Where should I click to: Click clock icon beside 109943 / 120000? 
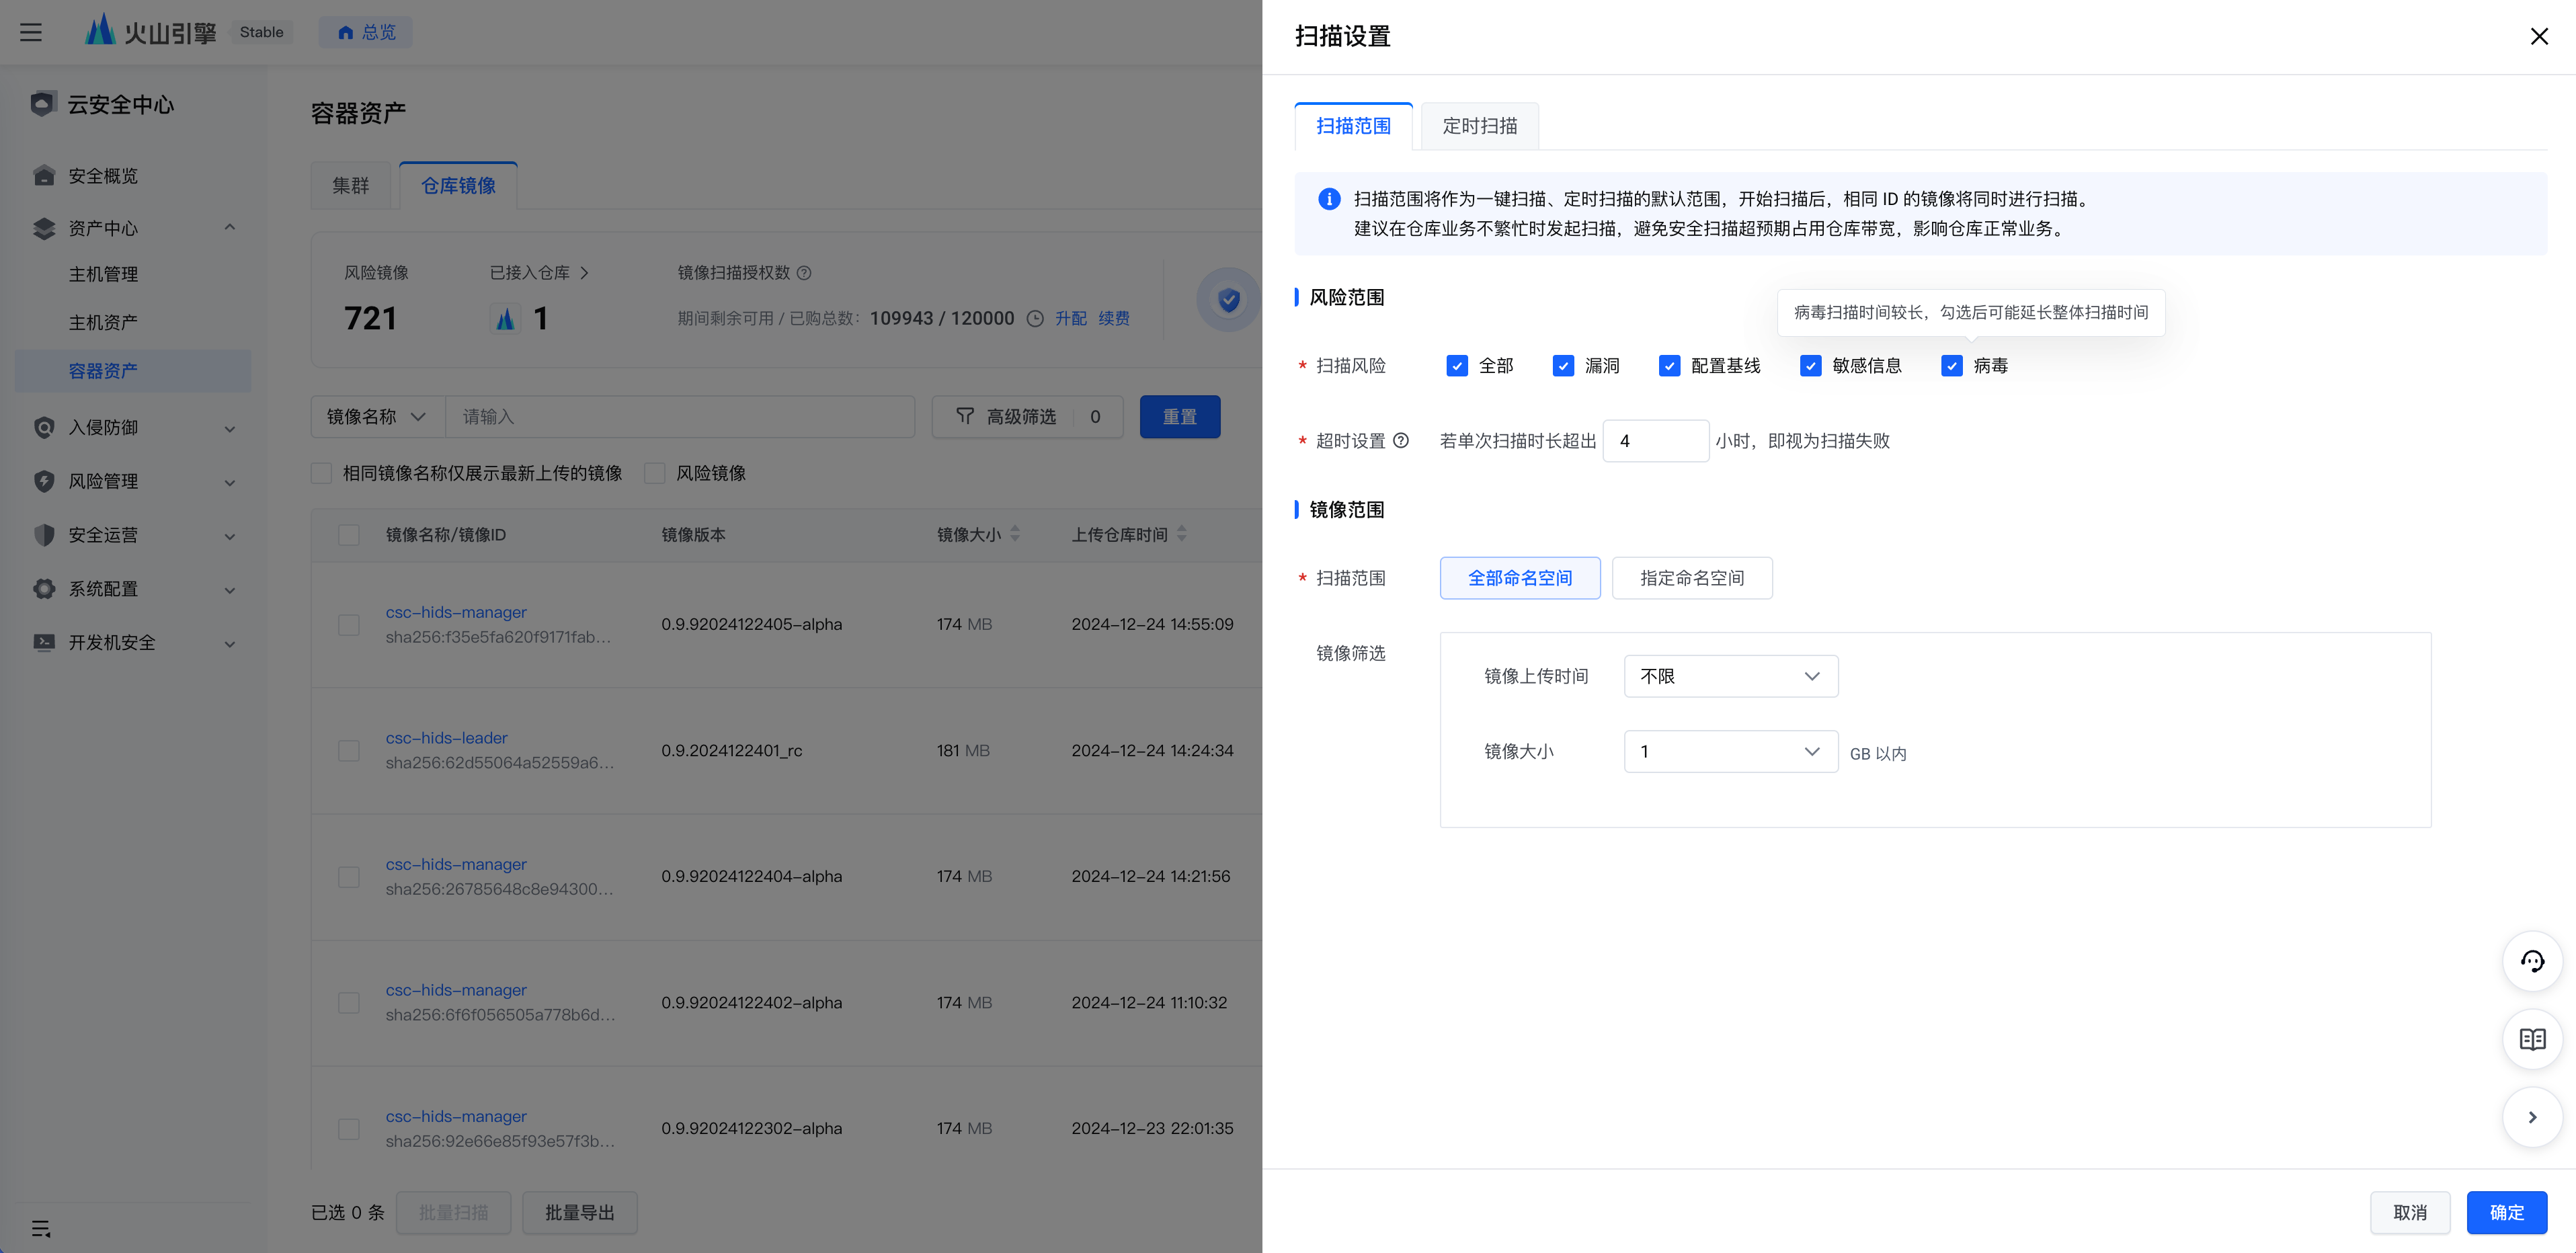(x=1035, y=319)
